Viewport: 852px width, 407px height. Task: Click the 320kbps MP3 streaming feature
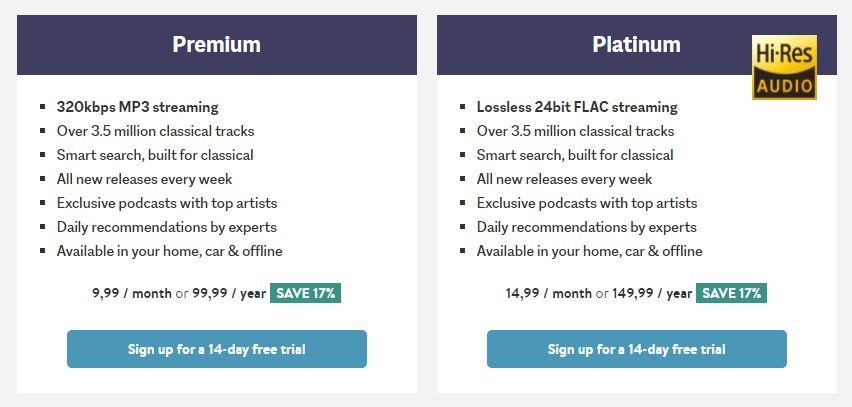point(137,107)
